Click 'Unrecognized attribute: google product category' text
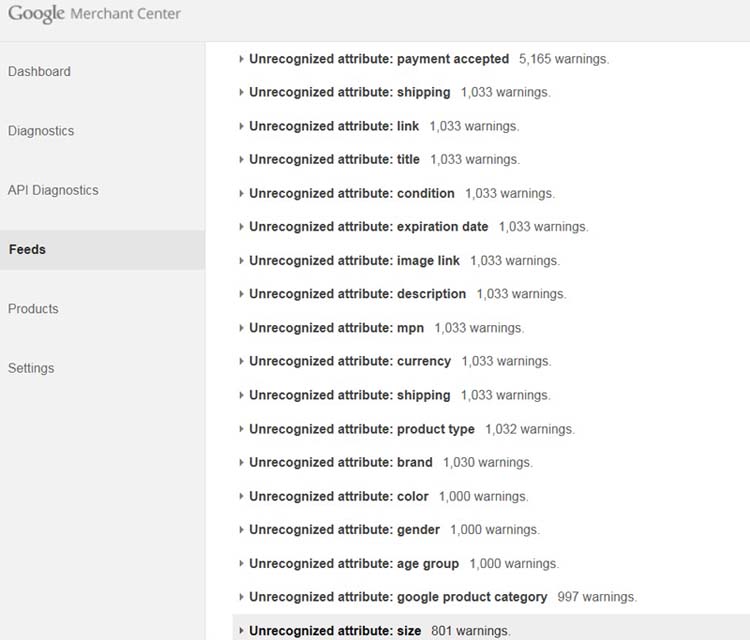 click(398, 597)
